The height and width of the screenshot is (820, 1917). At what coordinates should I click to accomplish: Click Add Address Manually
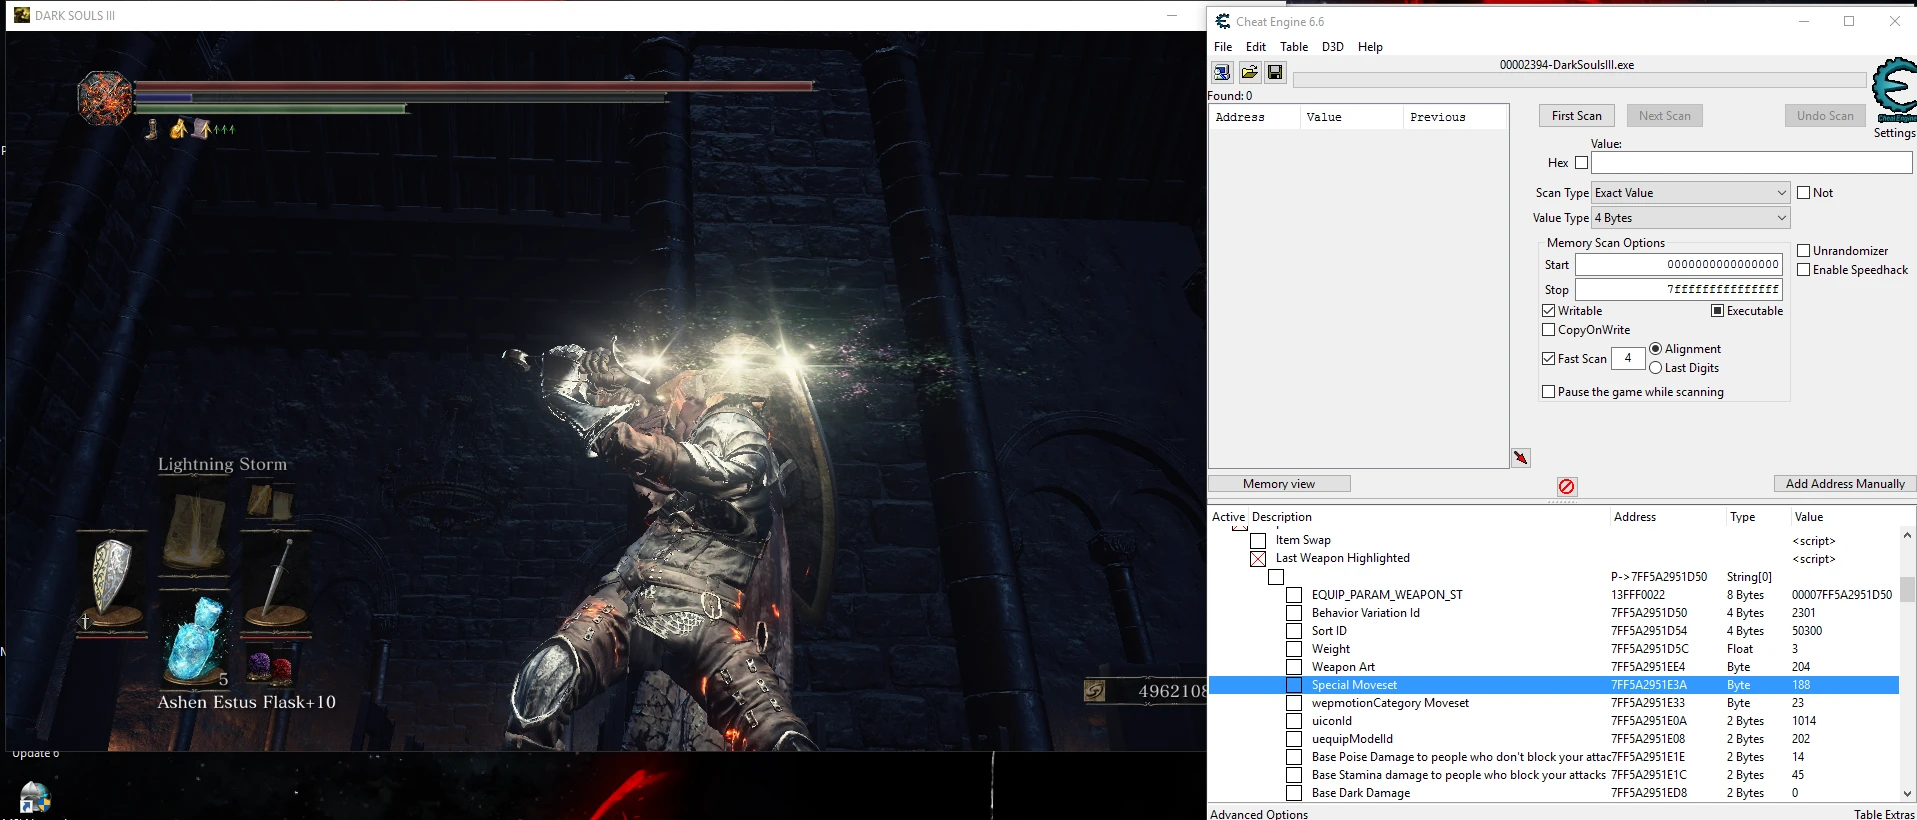coord(1845,484)
